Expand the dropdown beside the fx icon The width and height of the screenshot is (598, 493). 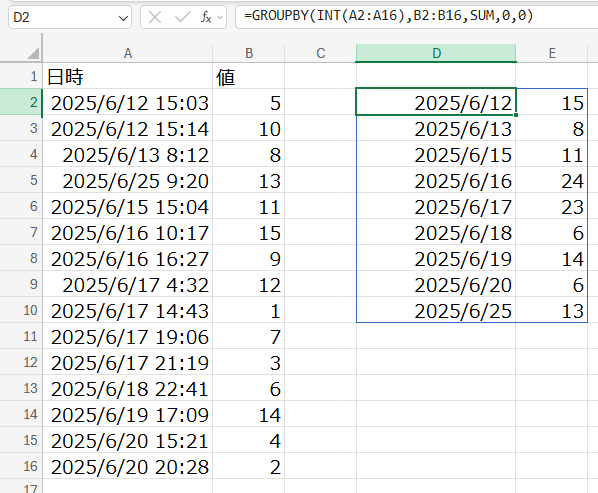pos(220,18)
